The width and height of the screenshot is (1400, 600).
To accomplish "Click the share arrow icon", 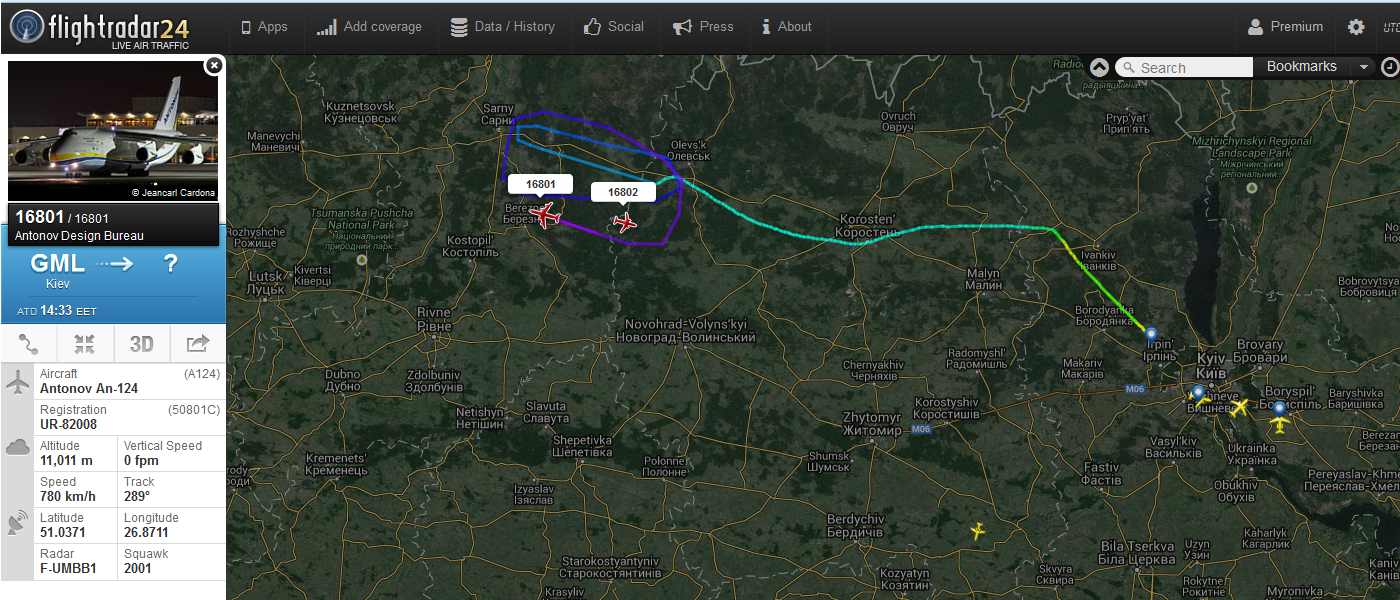I will tap(197, 344).
